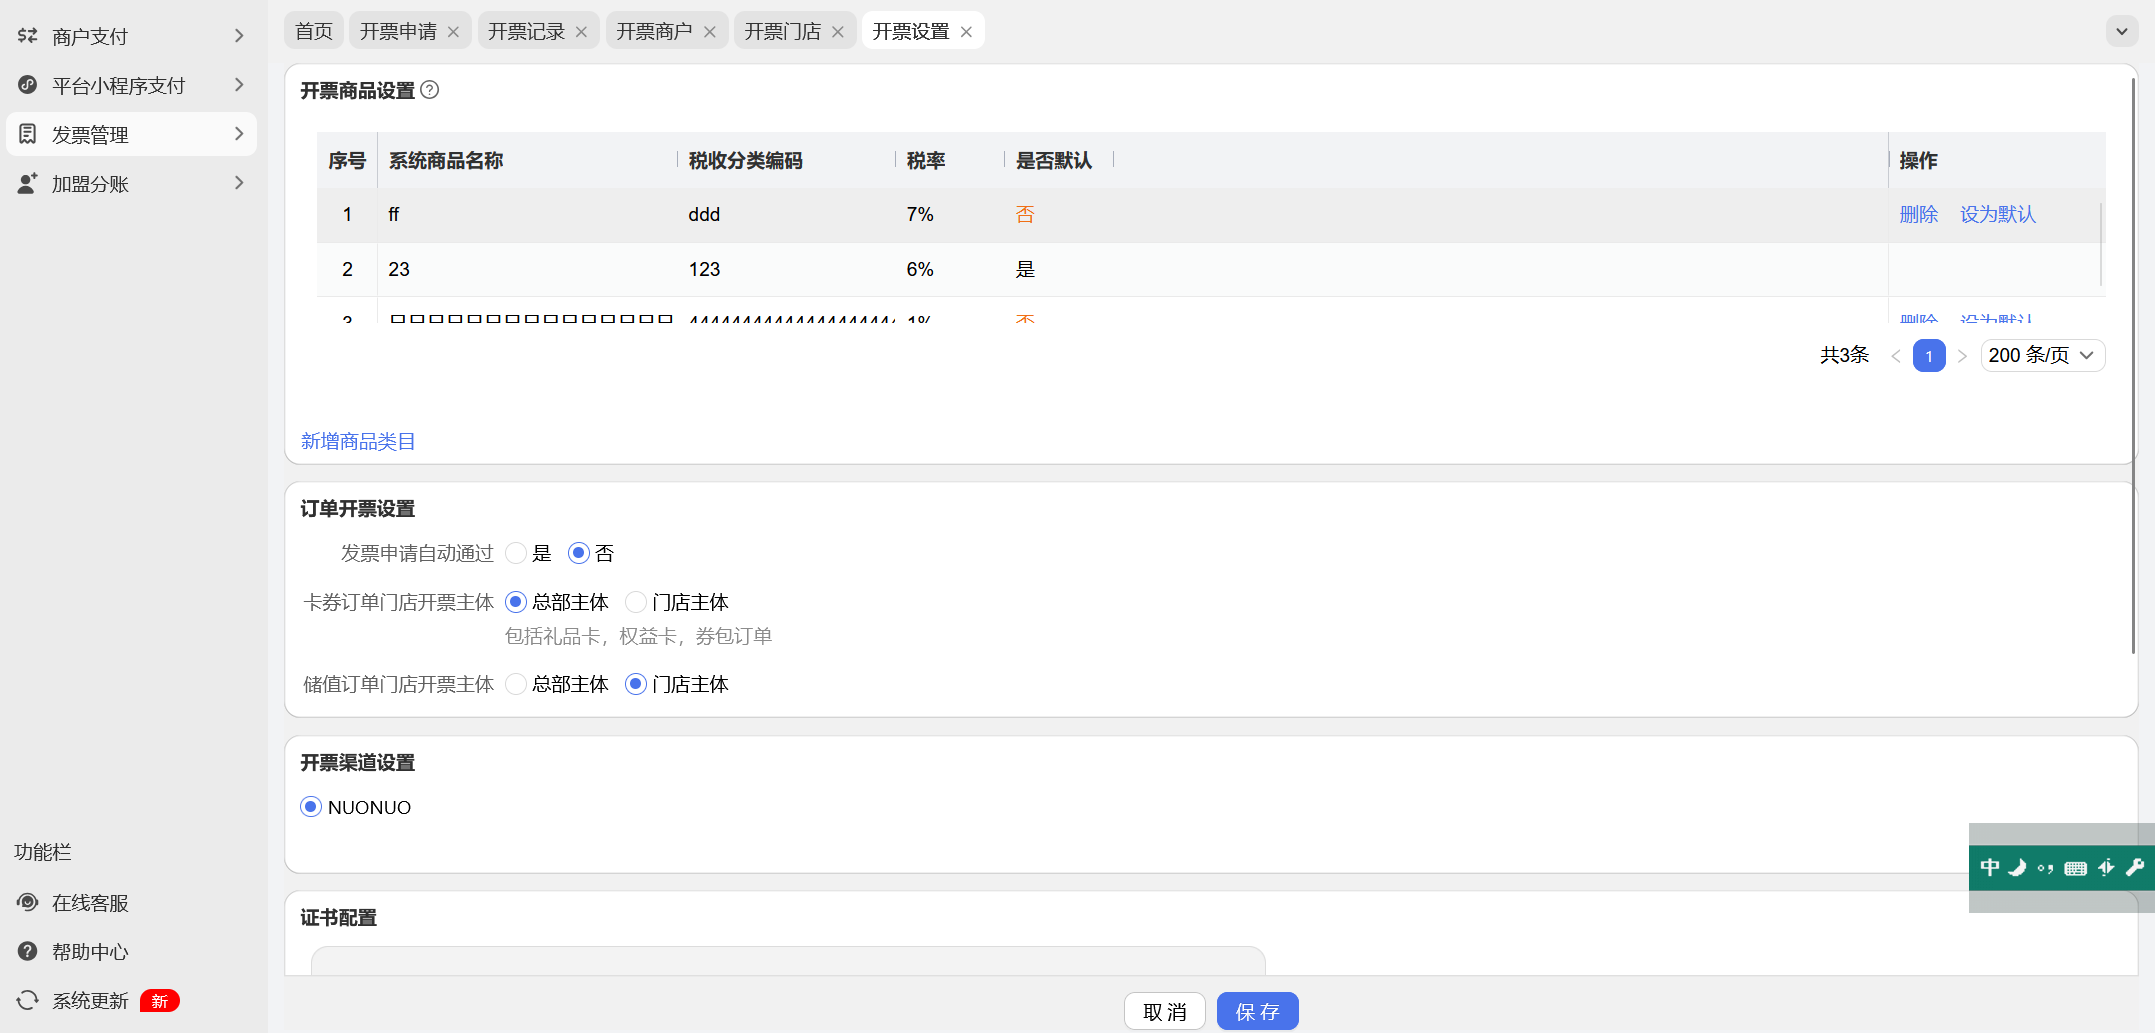Image resolution: width=2155 pixels, height=1033 pixels.
Task: Close the 开票申请 tab
Action: tap(454, 32)
